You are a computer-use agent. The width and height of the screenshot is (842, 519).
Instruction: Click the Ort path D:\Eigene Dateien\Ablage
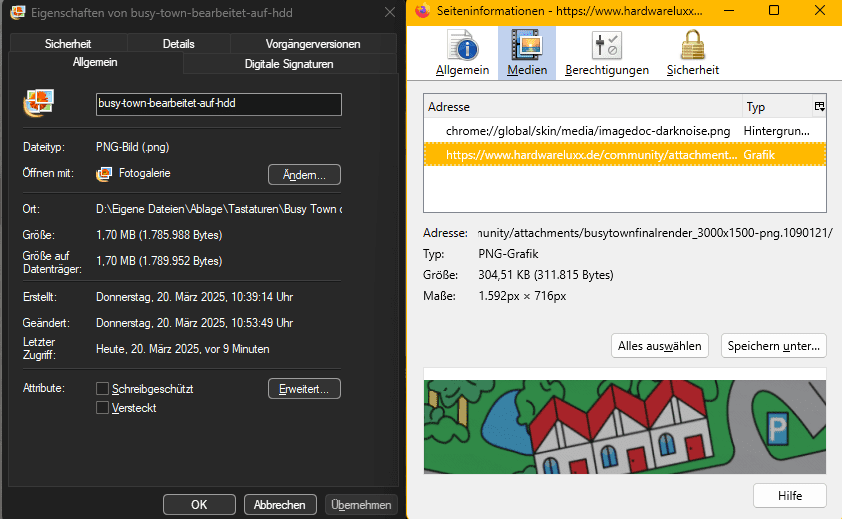tap(219, 209)
